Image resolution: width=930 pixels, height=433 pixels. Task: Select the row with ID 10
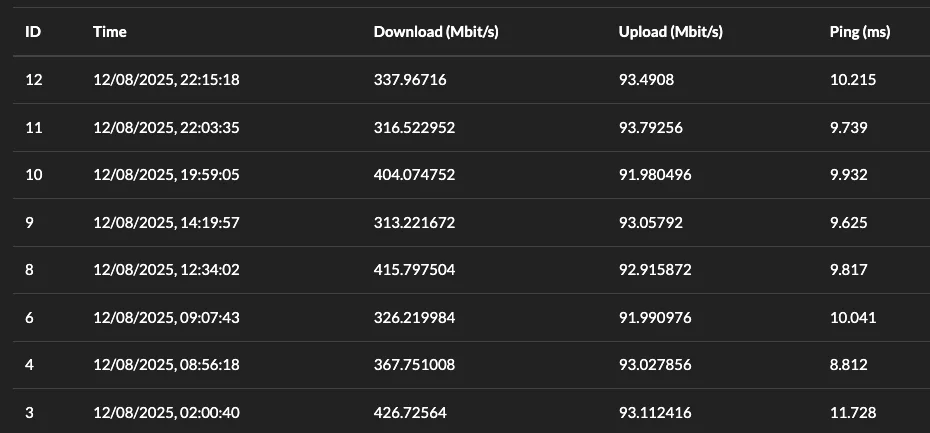click(472, 175)
